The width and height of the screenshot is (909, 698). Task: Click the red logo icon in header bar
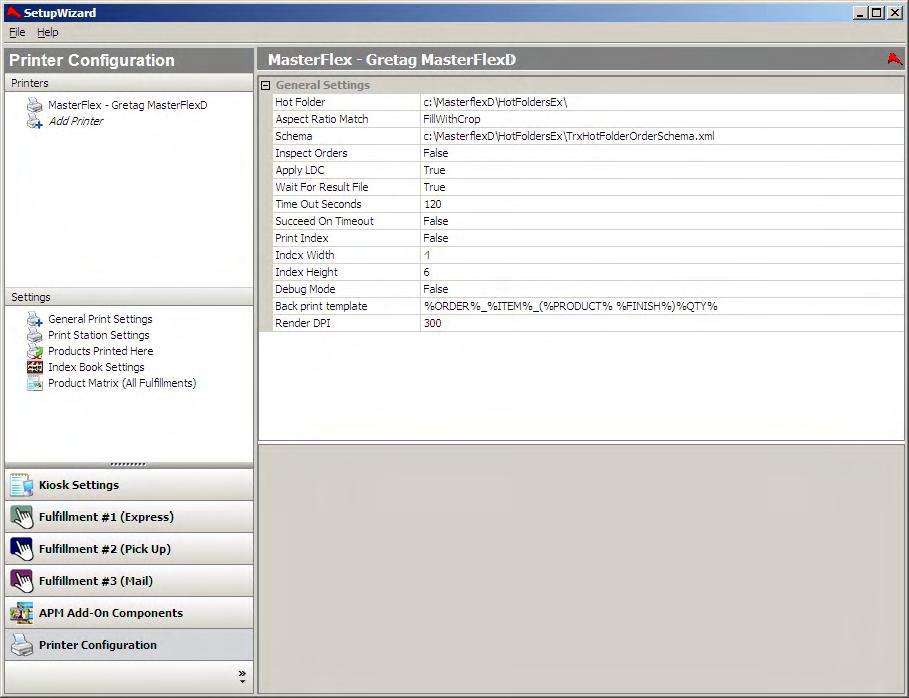pyautogui.click(x=895, y=59)
